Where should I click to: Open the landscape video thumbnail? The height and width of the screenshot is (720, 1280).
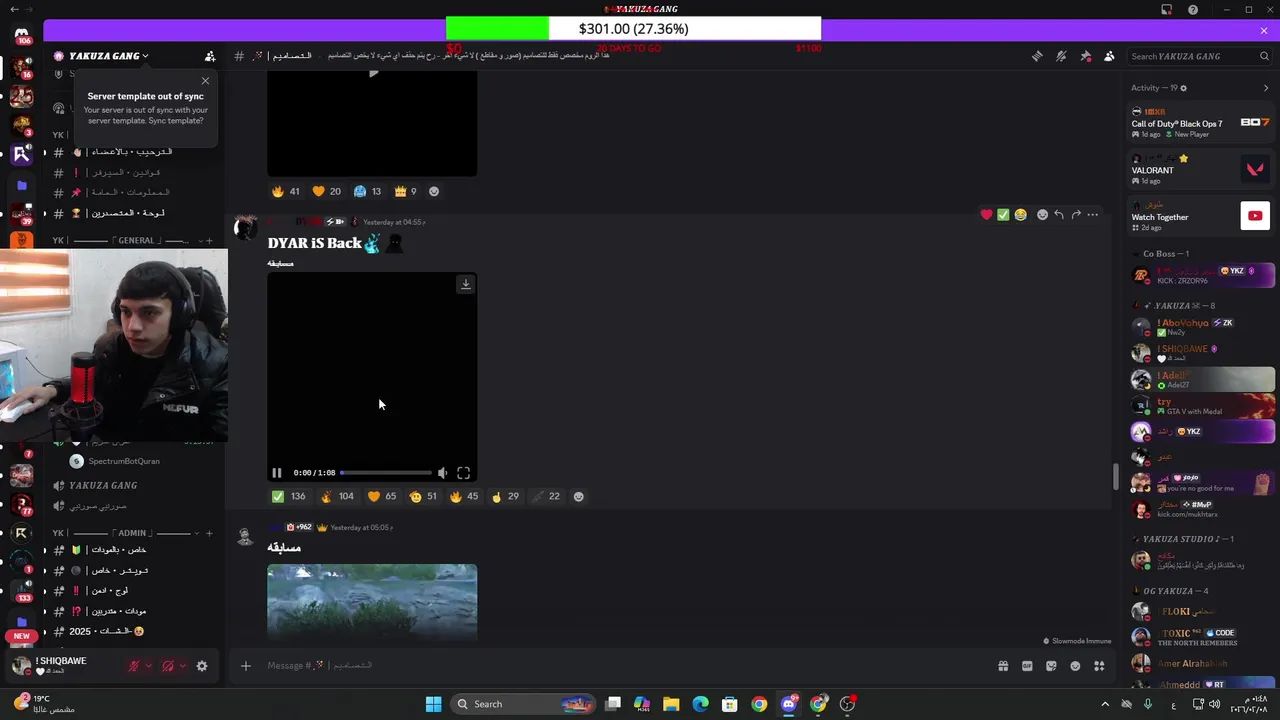(x=372, y=601)
